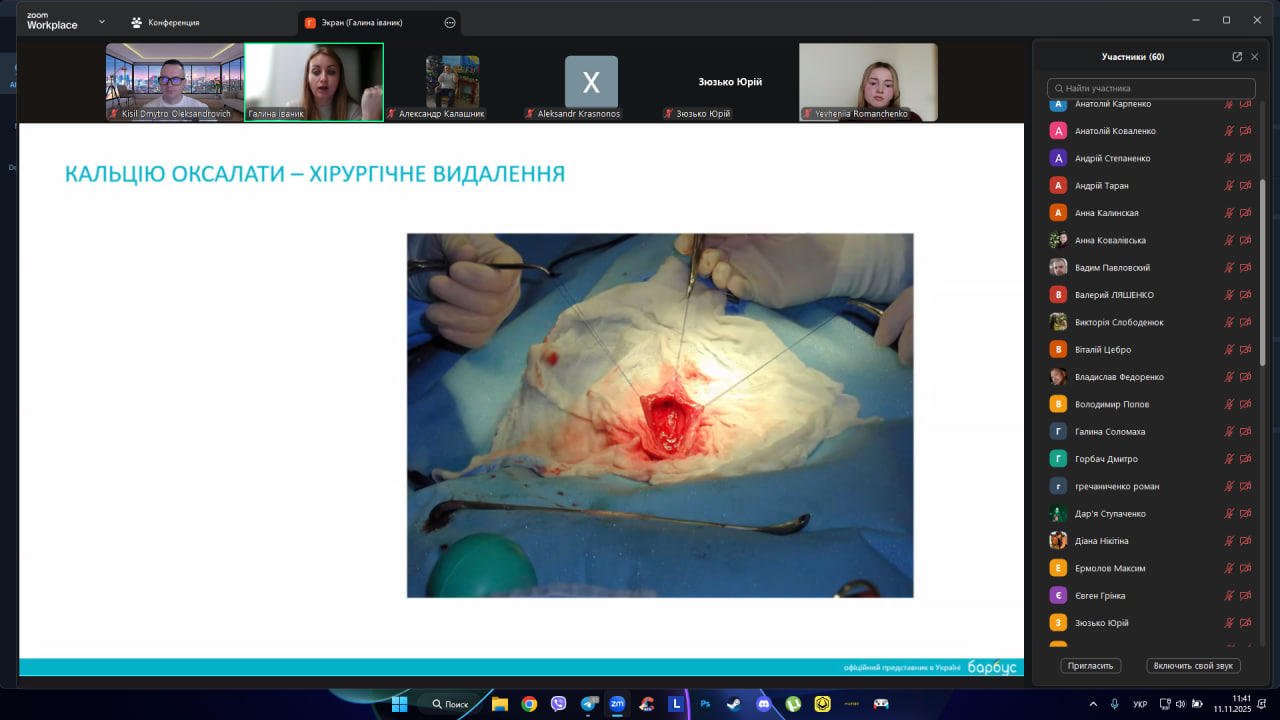Viewport: 1280px width, 720px height.
Task: Toggle microphone icon for Діана Нікітіна
Action: tap(1229, 541)
